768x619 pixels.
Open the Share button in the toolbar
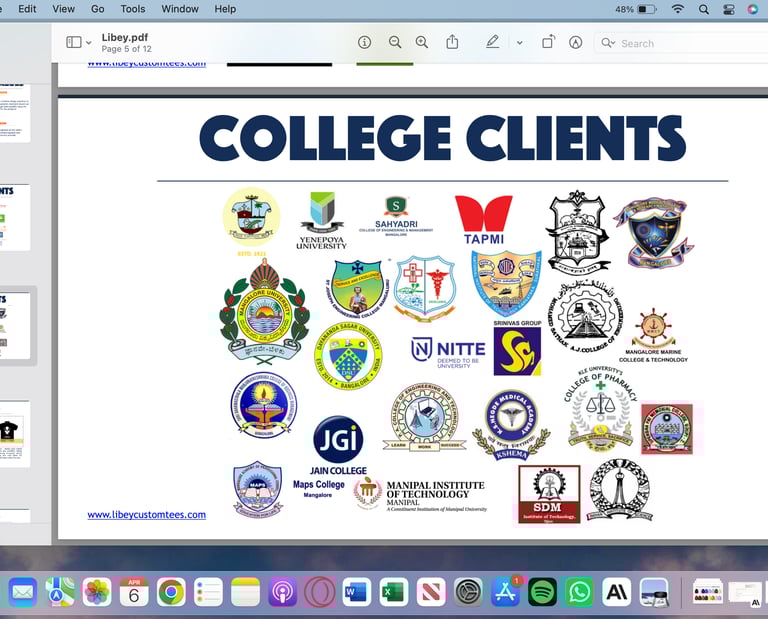(452, 42)
